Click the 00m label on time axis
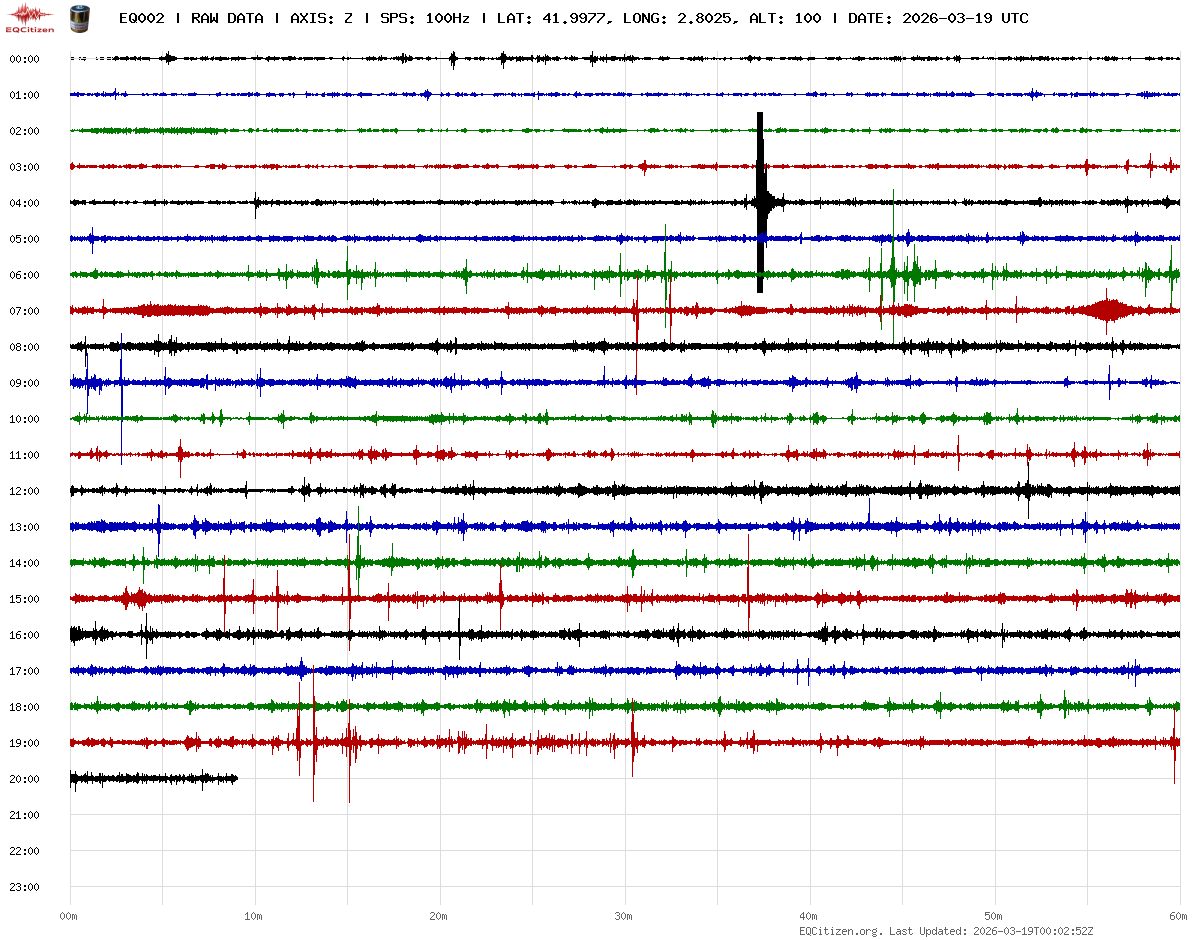 tap(69, 916)
